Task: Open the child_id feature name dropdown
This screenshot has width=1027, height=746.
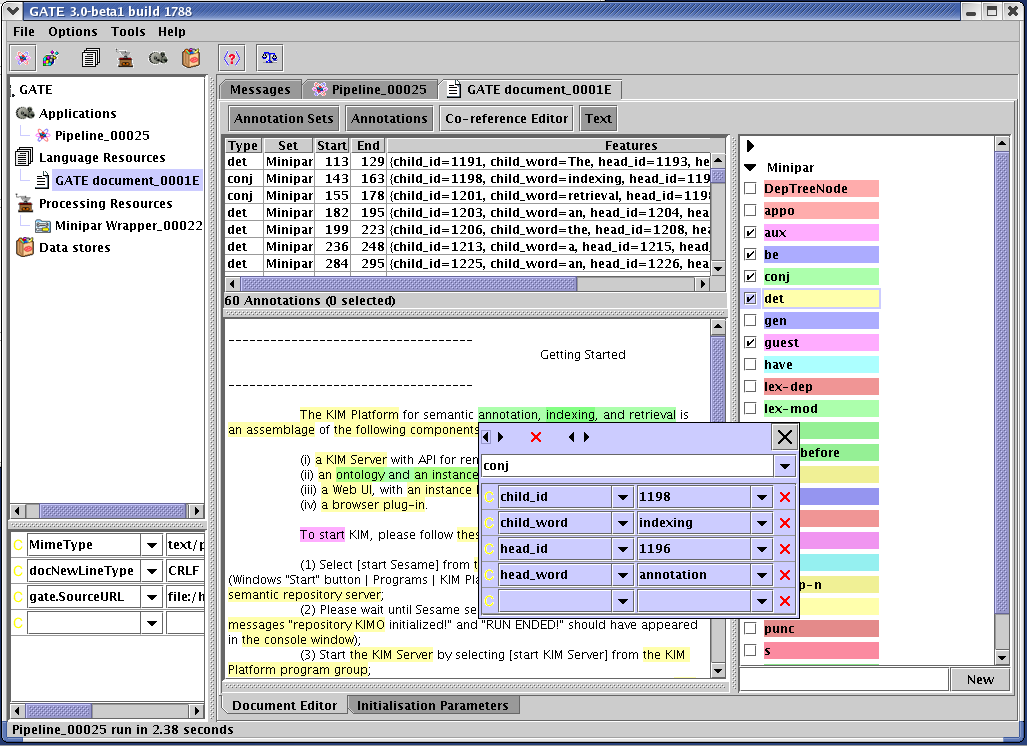Action: (x=622, y=497)
